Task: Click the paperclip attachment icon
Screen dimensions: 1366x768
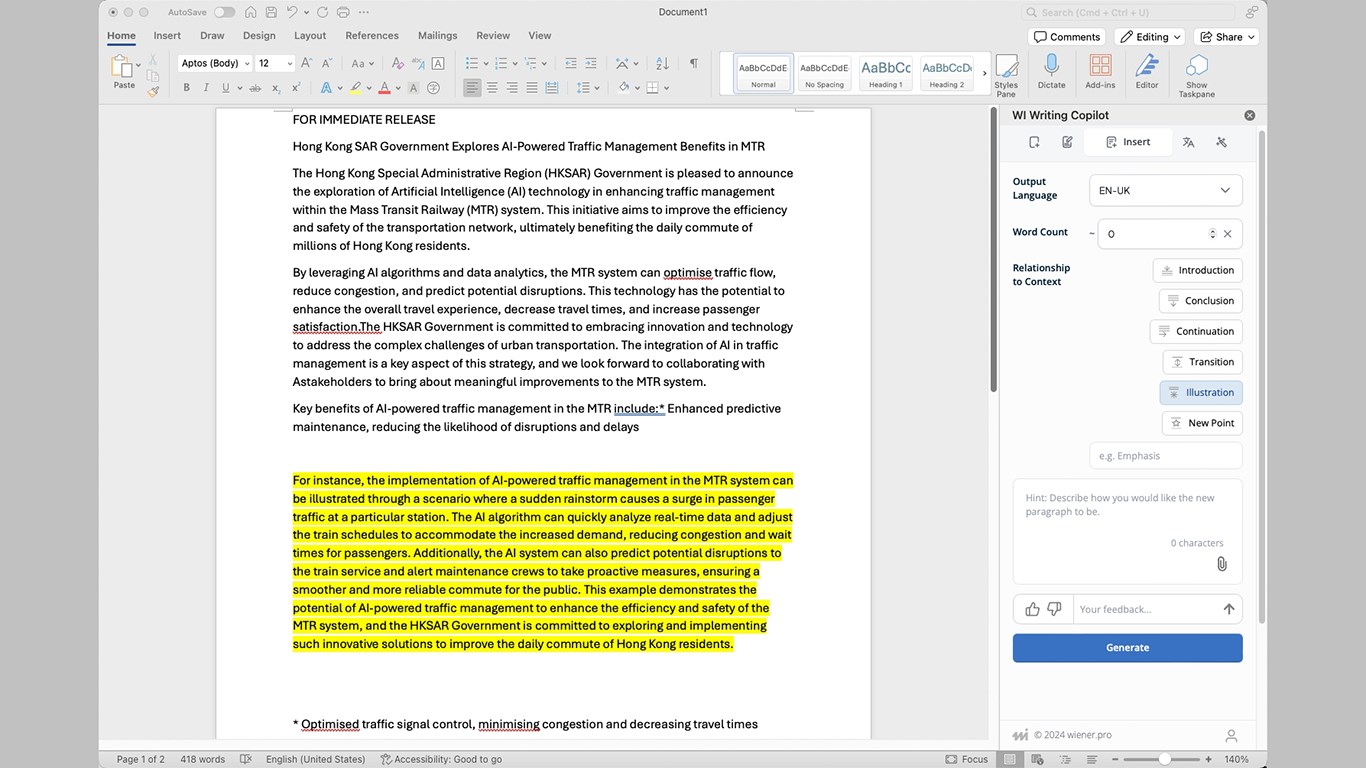Action: point(1221,564)
